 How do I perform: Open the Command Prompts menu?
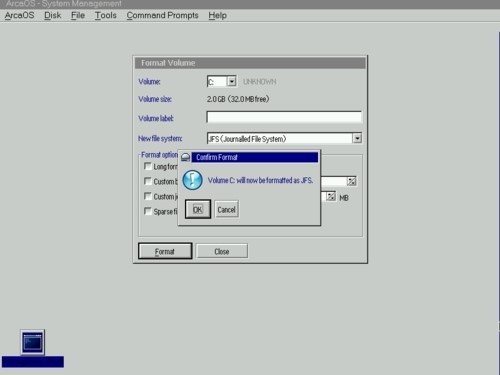click(x=162, y=15)
